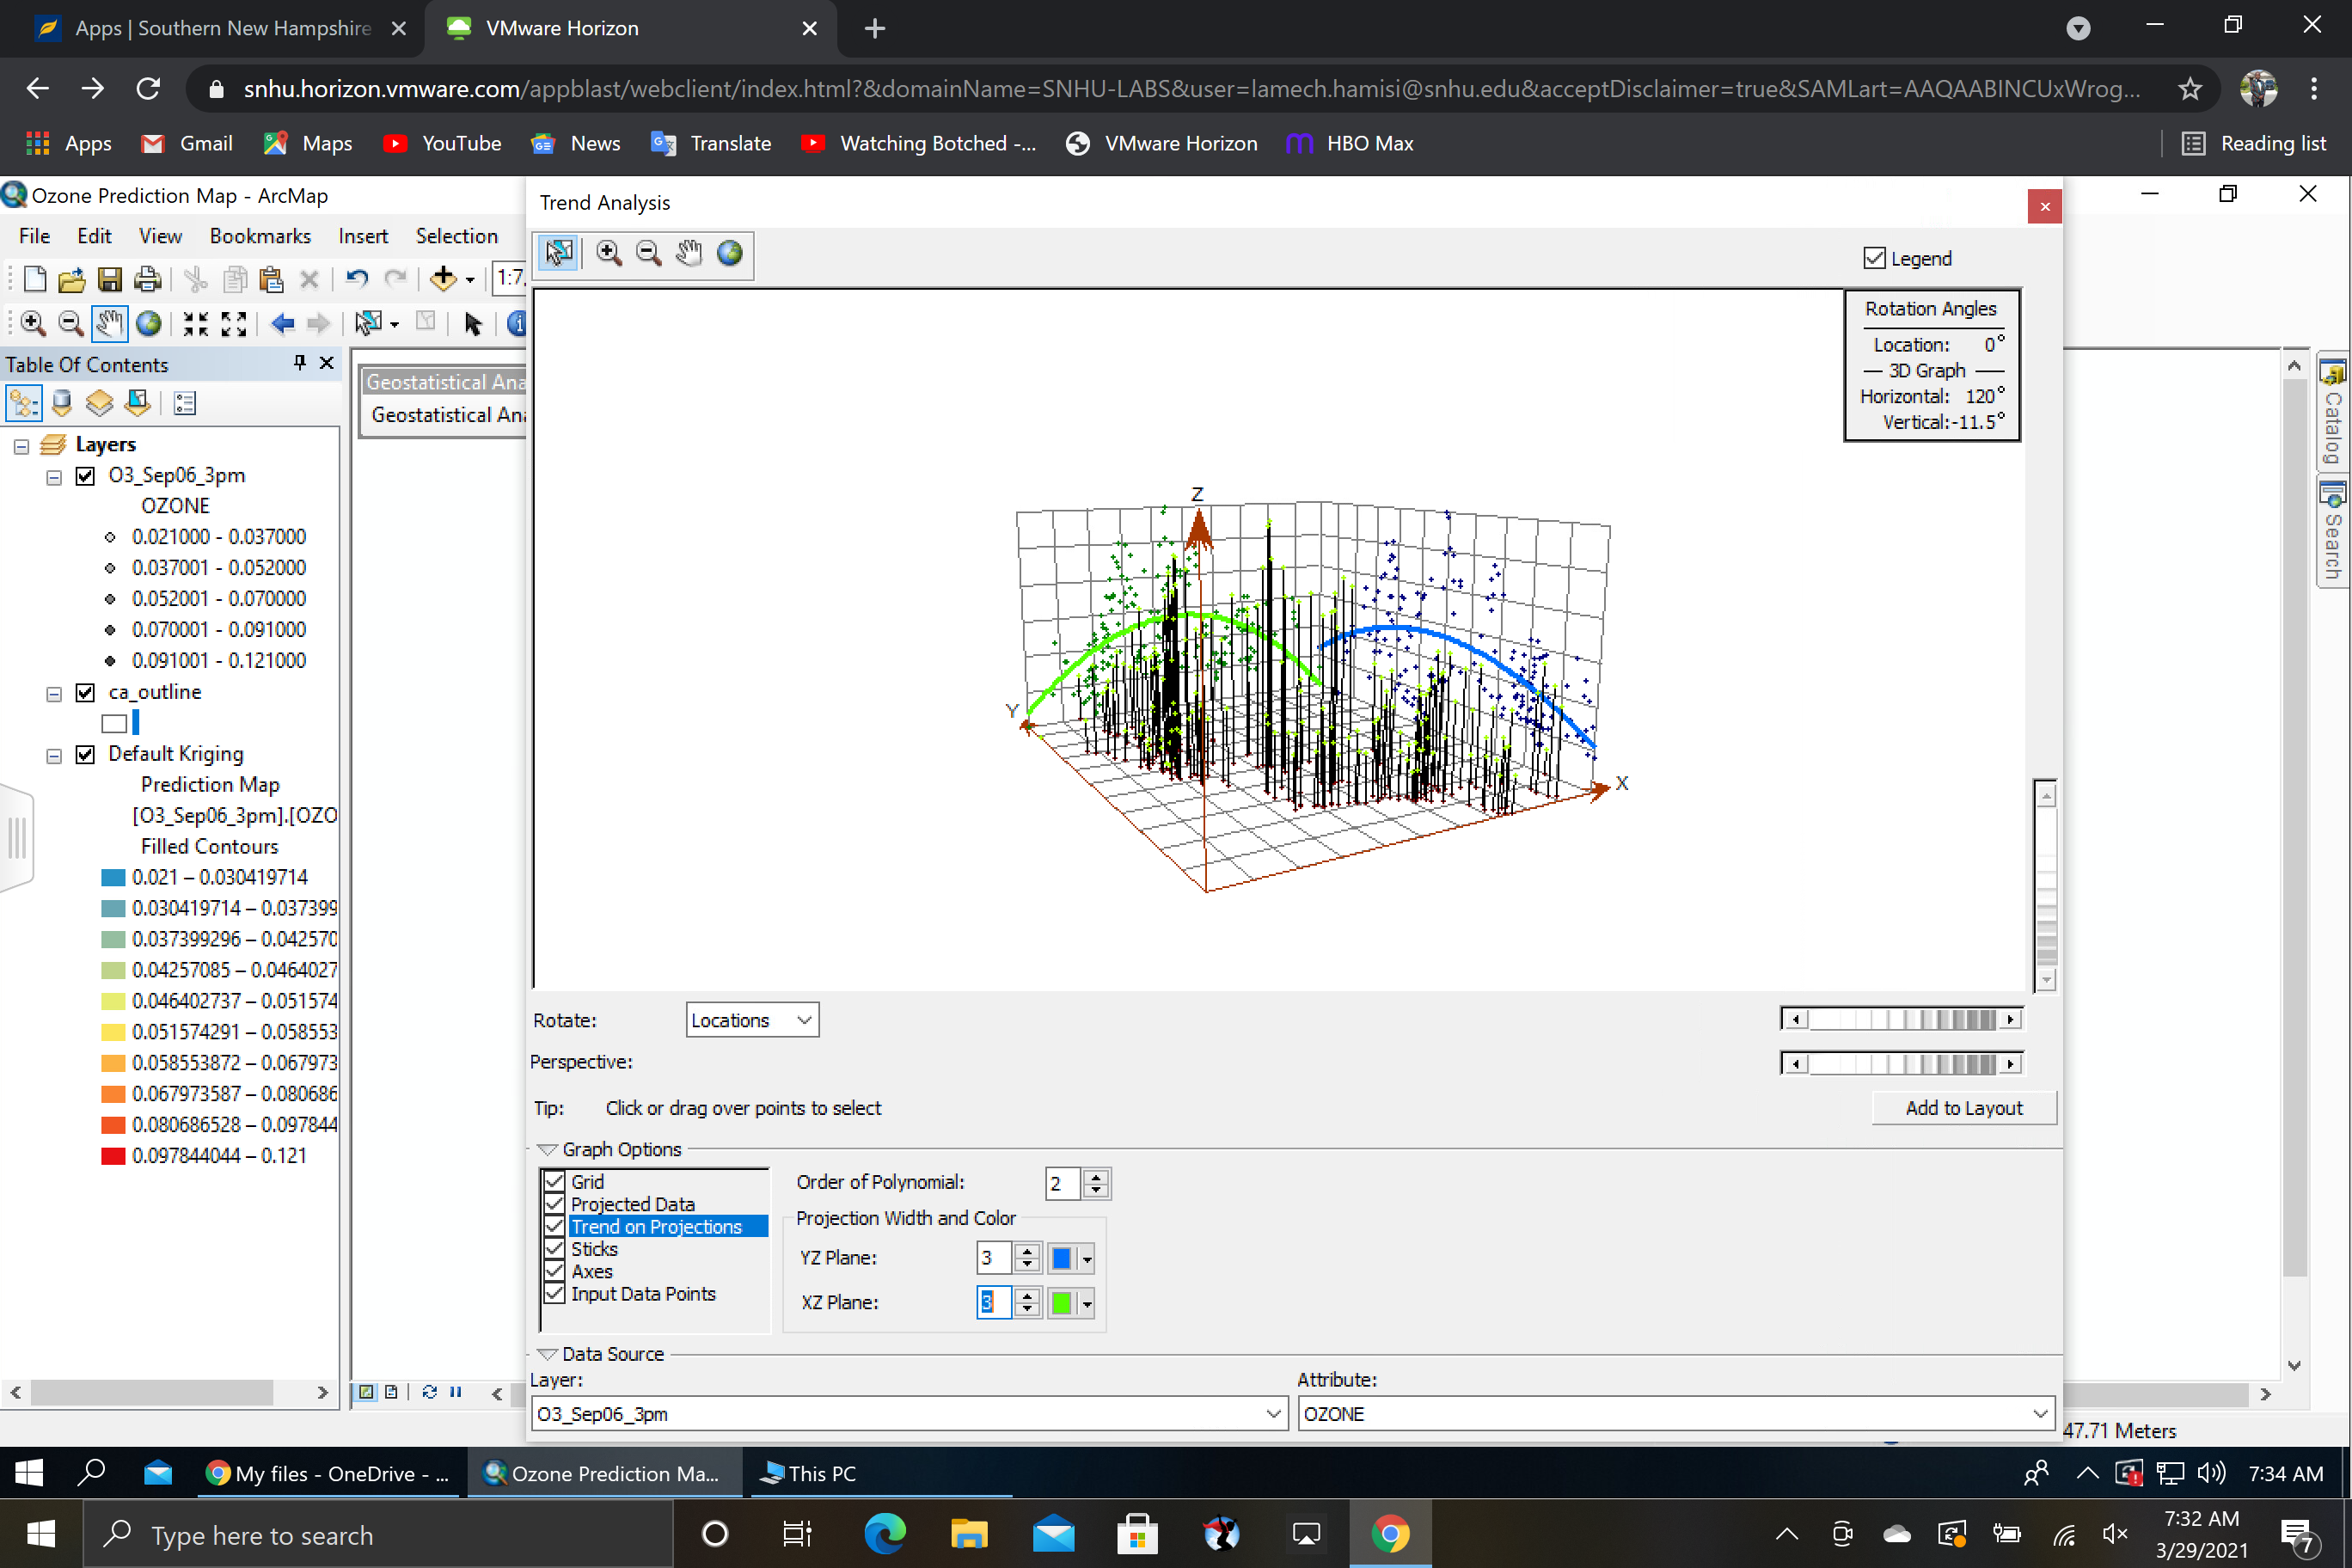This screenshot has height=1568, width=2352.
Task: Collapse the Layers root tree node
Action: pyautogui.click(x=21, y=446)
